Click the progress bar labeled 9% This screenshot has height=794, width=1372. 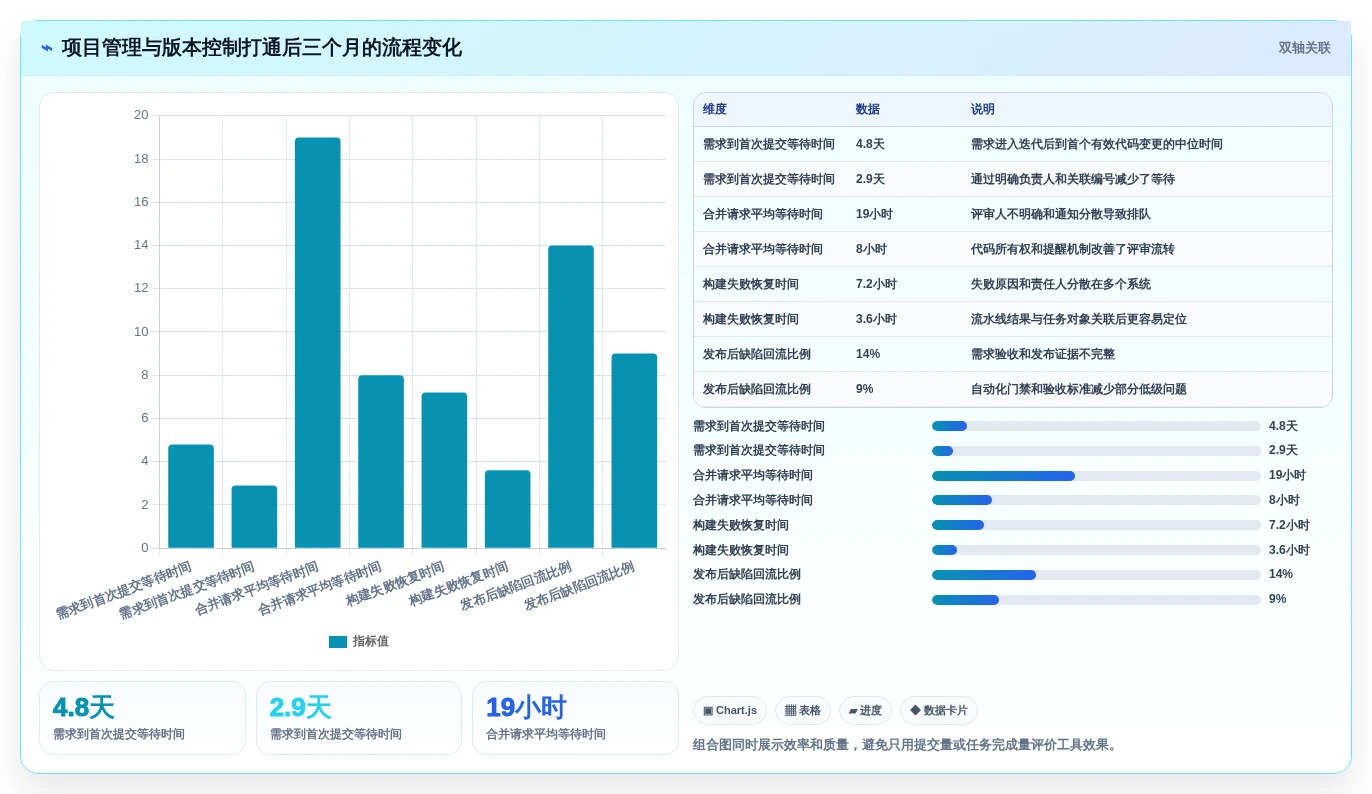pyautogui.click(x=1096, y=600)
